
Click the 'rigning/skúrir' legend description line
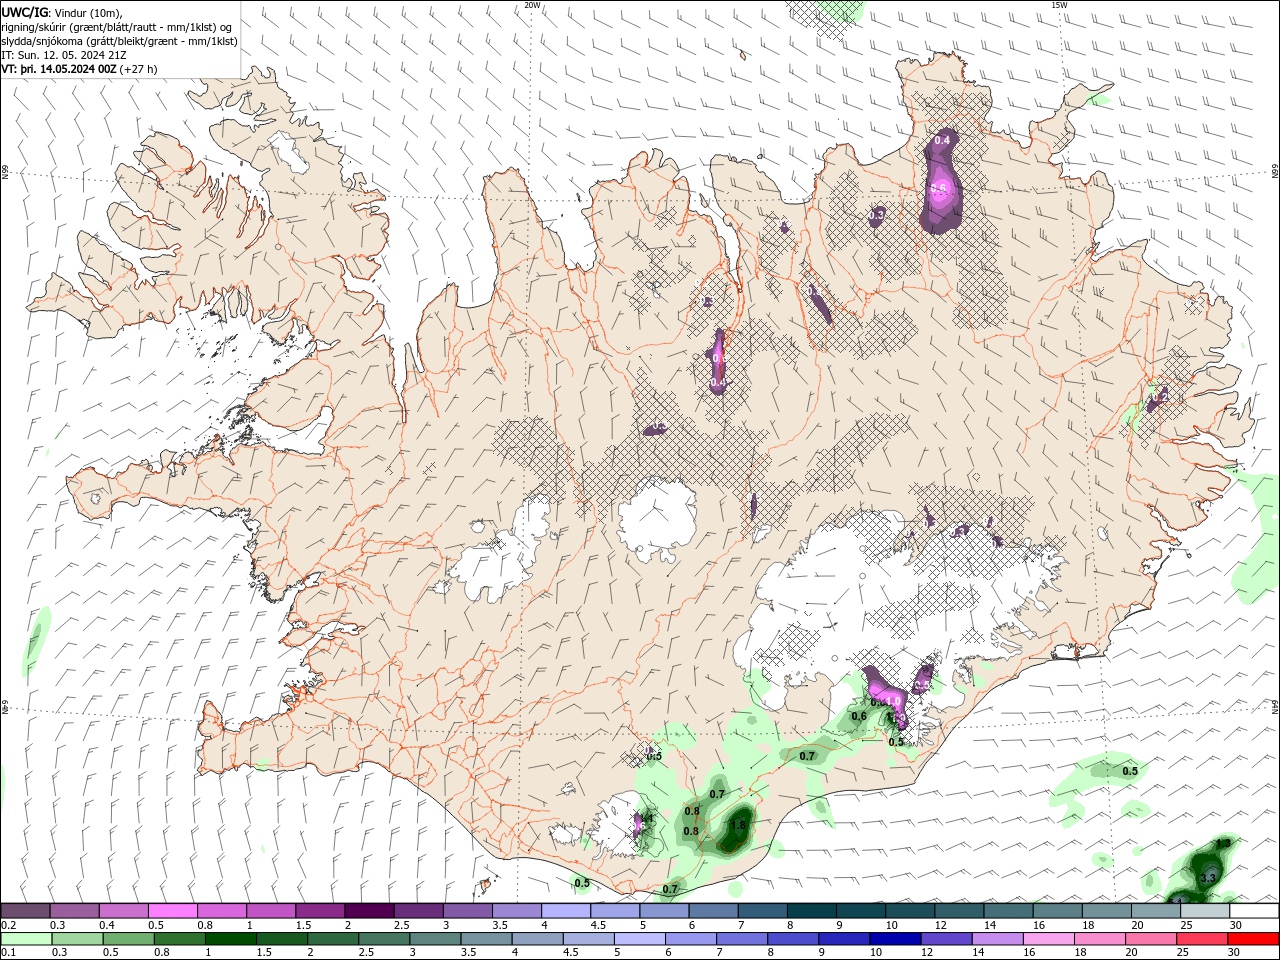click(x=117, y=26)
